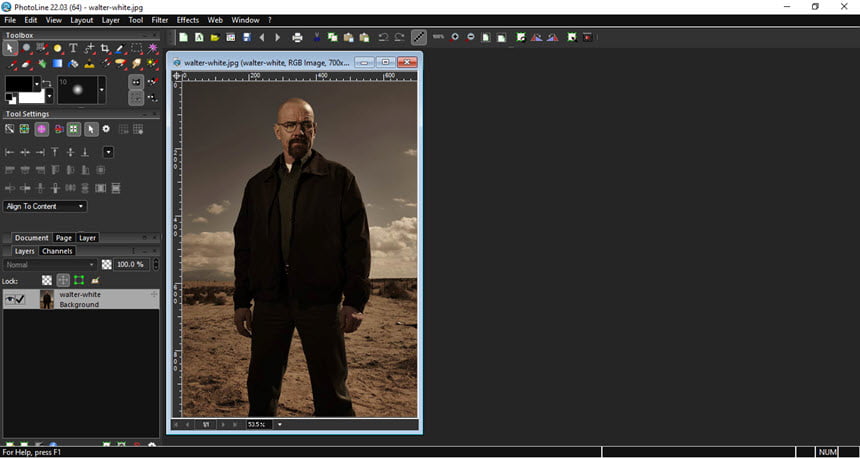The height and width of the screenshot is (458, 860).
Task: Click the background white color swatch
Action: click(x=32, y=98)
